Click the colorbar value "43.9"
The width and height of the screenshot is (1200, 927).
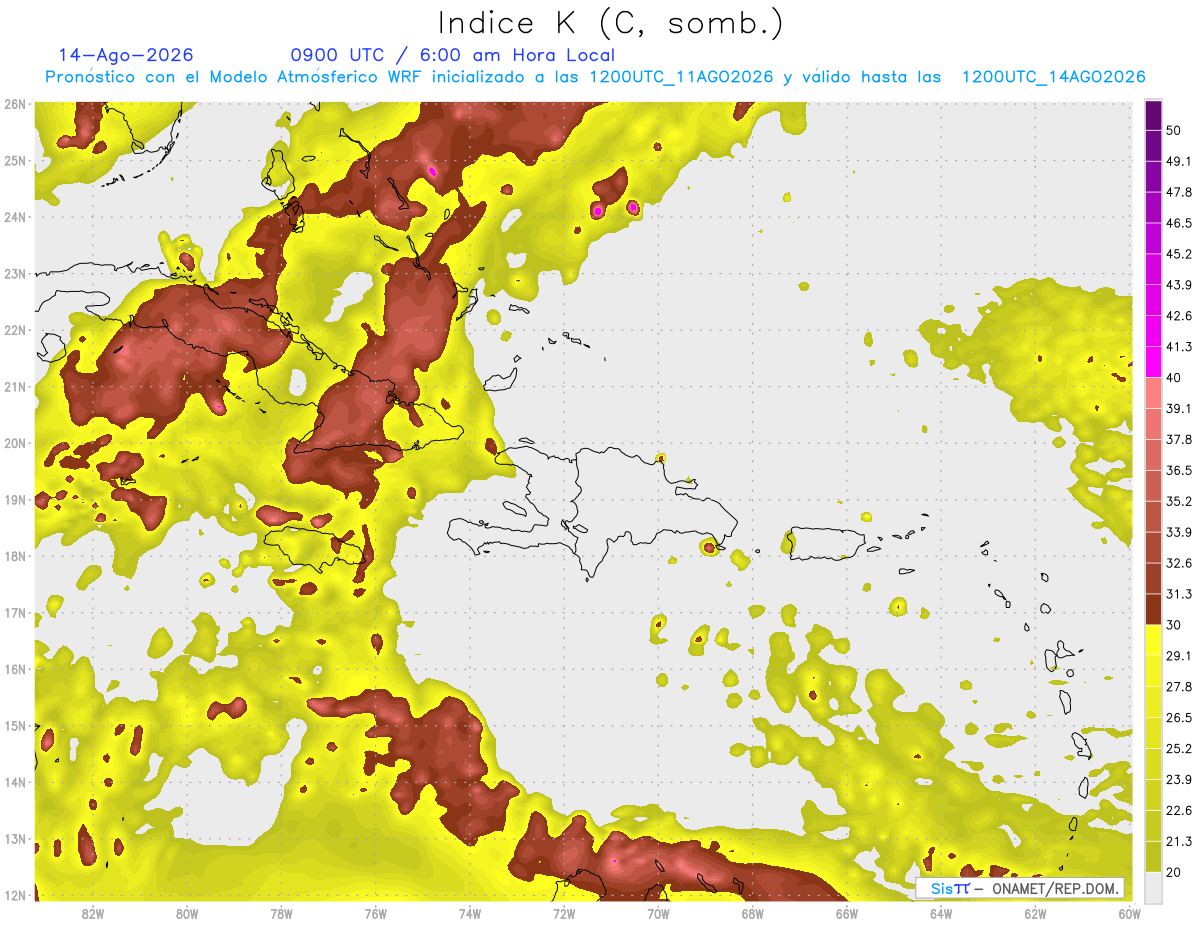click(x=1179, y=285)
